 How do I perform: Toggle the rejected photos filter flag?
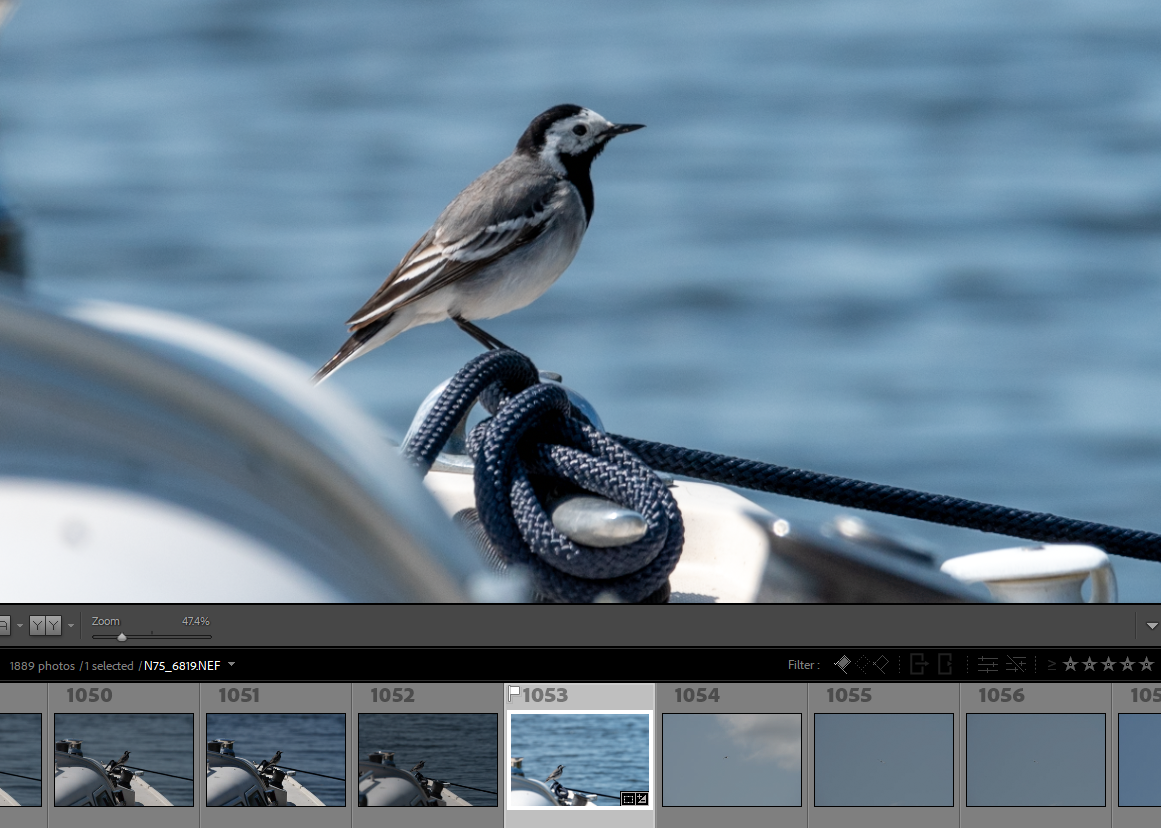pyautogui.click(x=880, y=664)
